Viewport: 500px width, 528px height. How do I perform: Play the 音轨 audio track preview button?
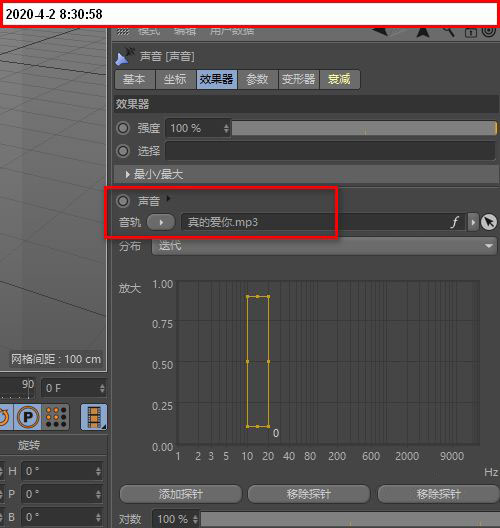click(x=161, y=222)
